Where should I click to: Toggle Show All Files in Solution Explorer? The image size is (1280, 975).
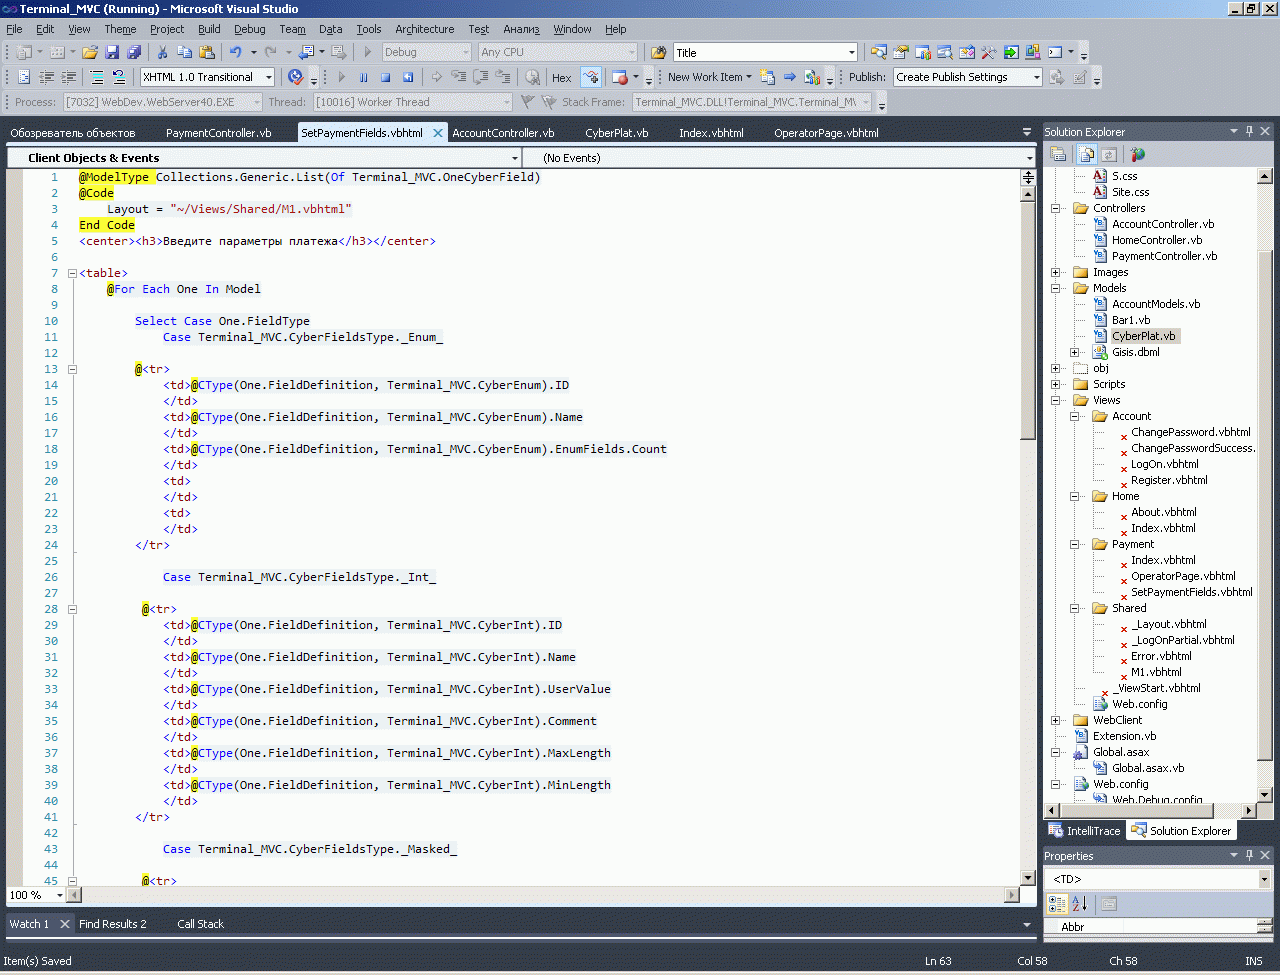pyautogui.click(x=1086, y=154)
